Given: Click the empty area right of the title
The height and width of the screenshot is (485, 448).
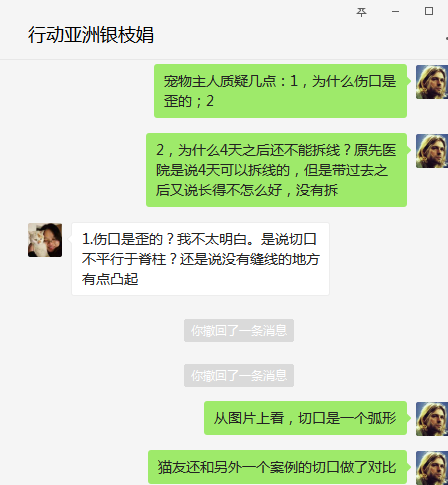Looking at the screenshot, I should point(297,35).
